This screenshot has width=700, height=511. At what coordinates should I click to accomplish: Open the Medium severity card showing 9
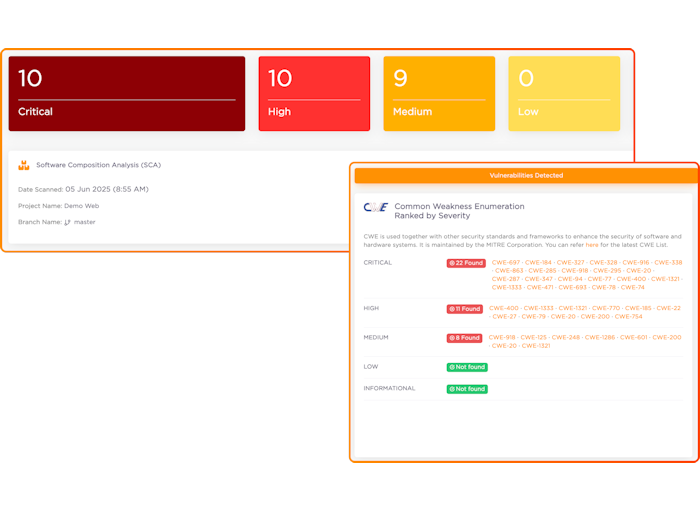[439, 94]
